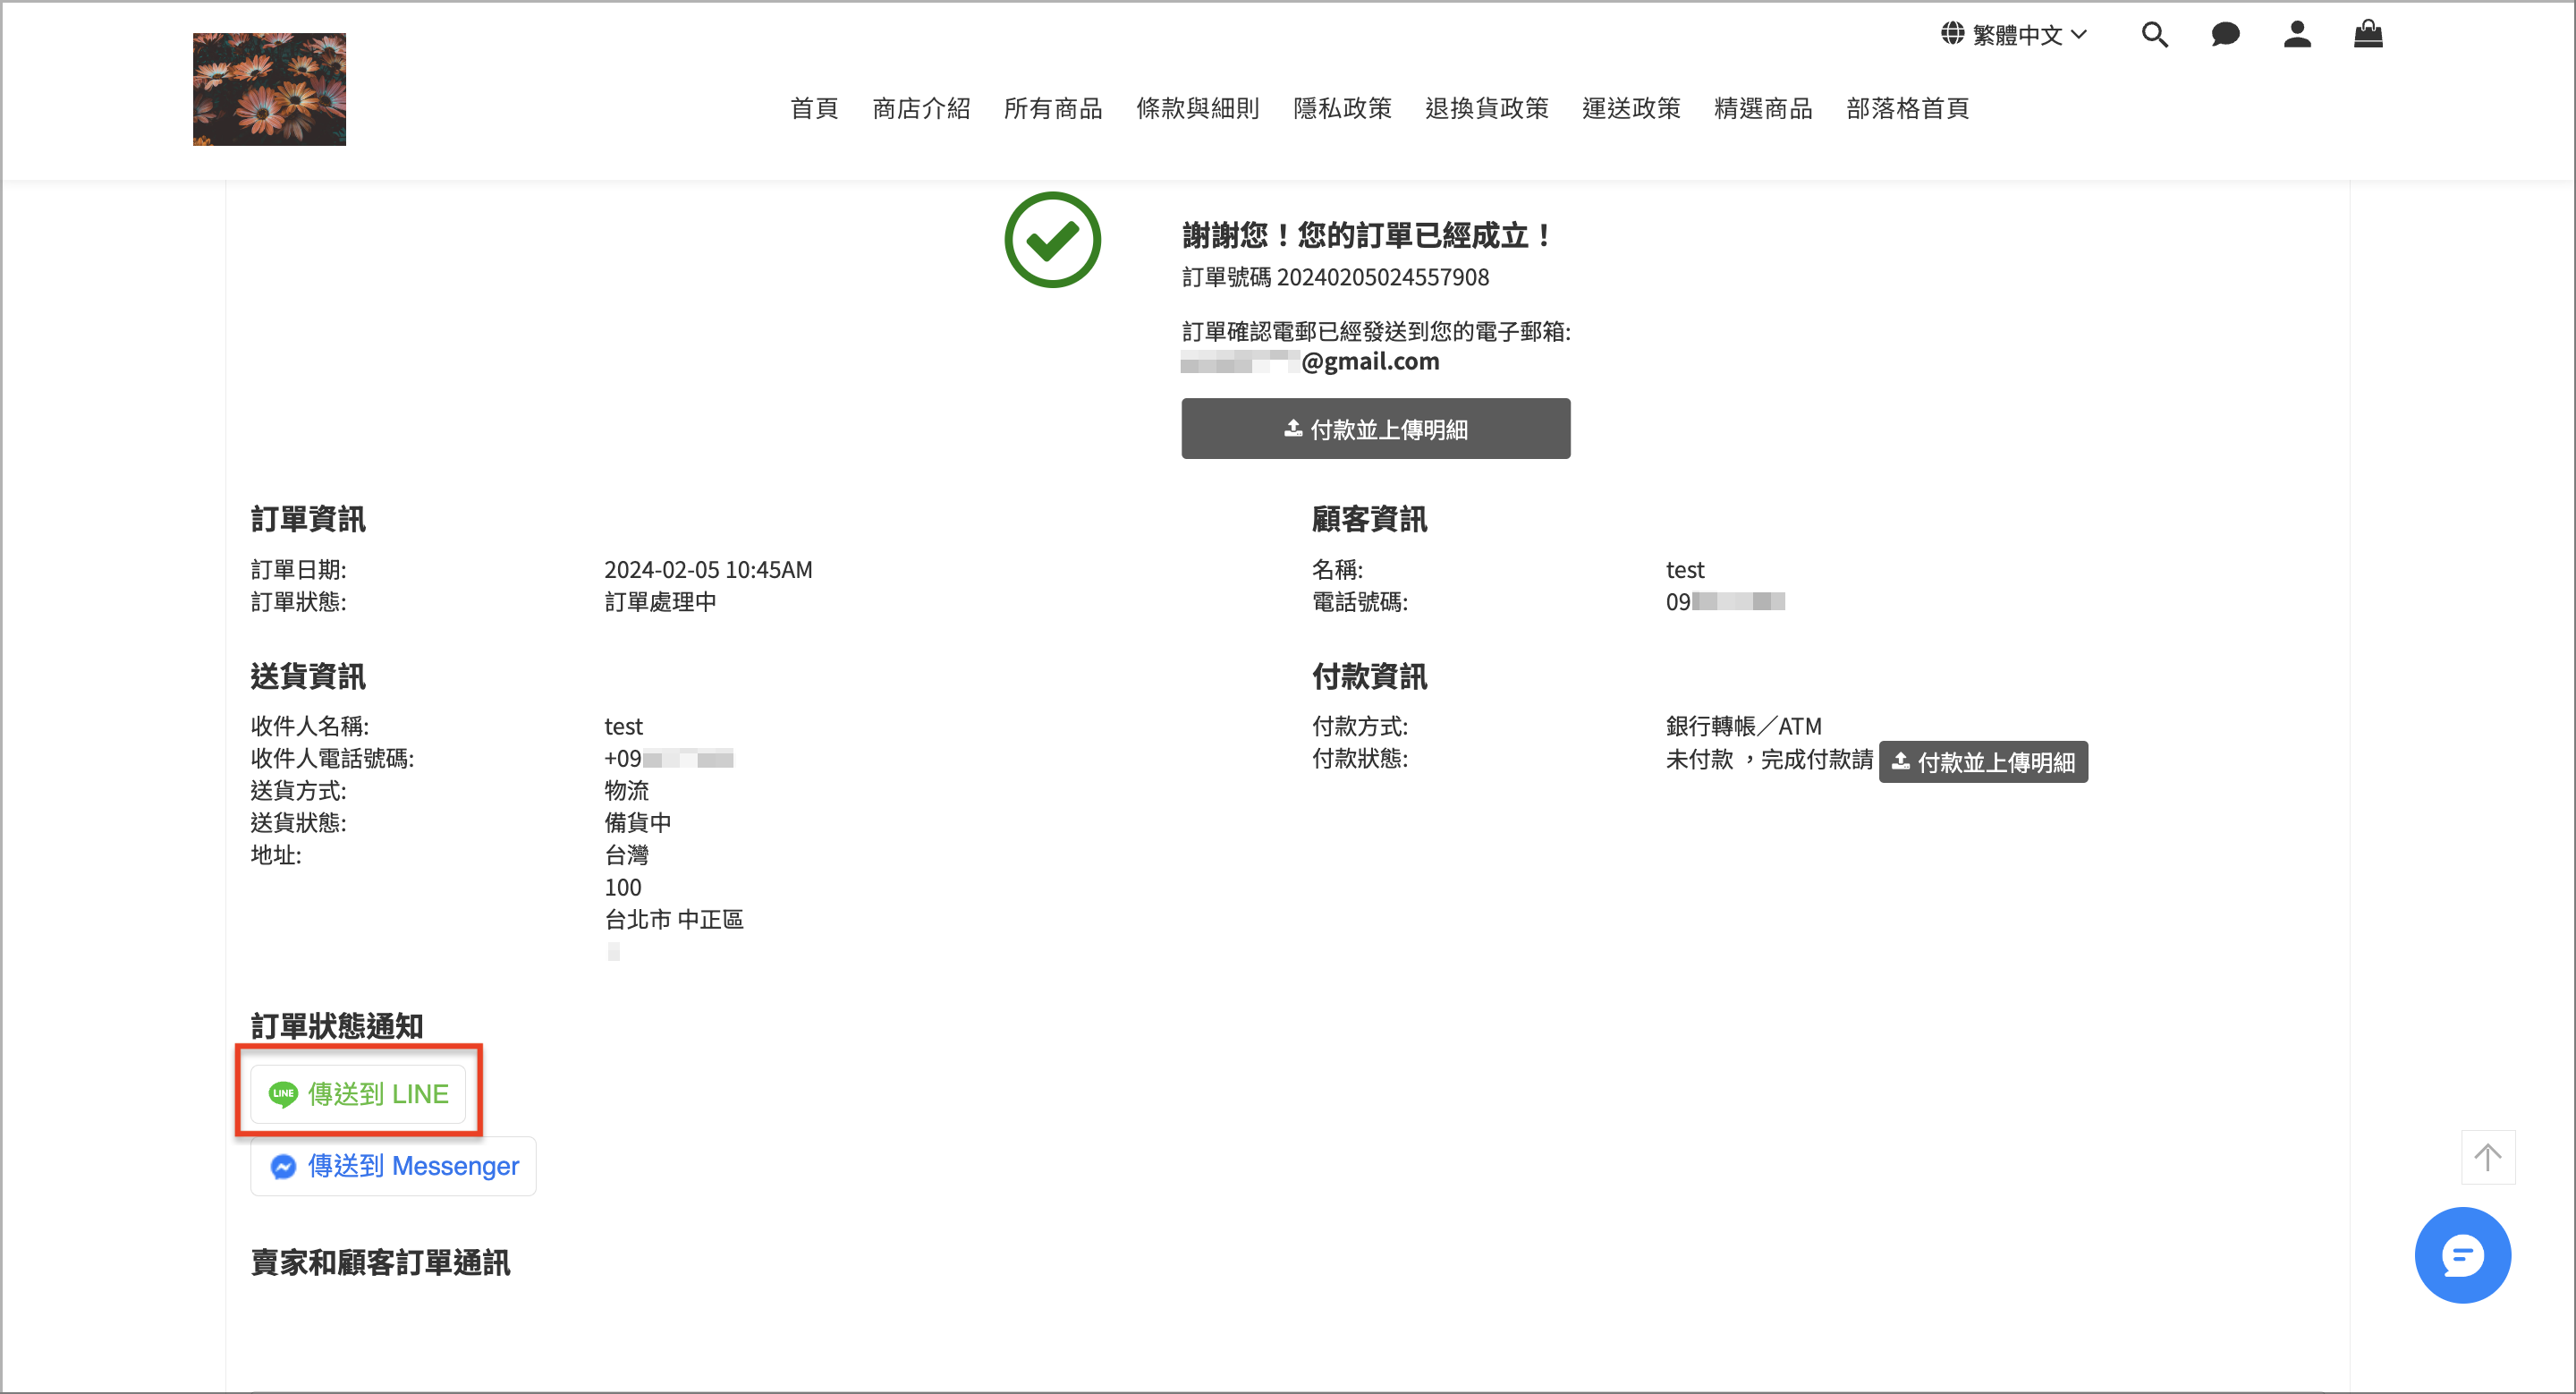Image resolution: width=2576 pixels, height=1394 pixels.
Task: Click the store logo flower image
Action: 269,89
